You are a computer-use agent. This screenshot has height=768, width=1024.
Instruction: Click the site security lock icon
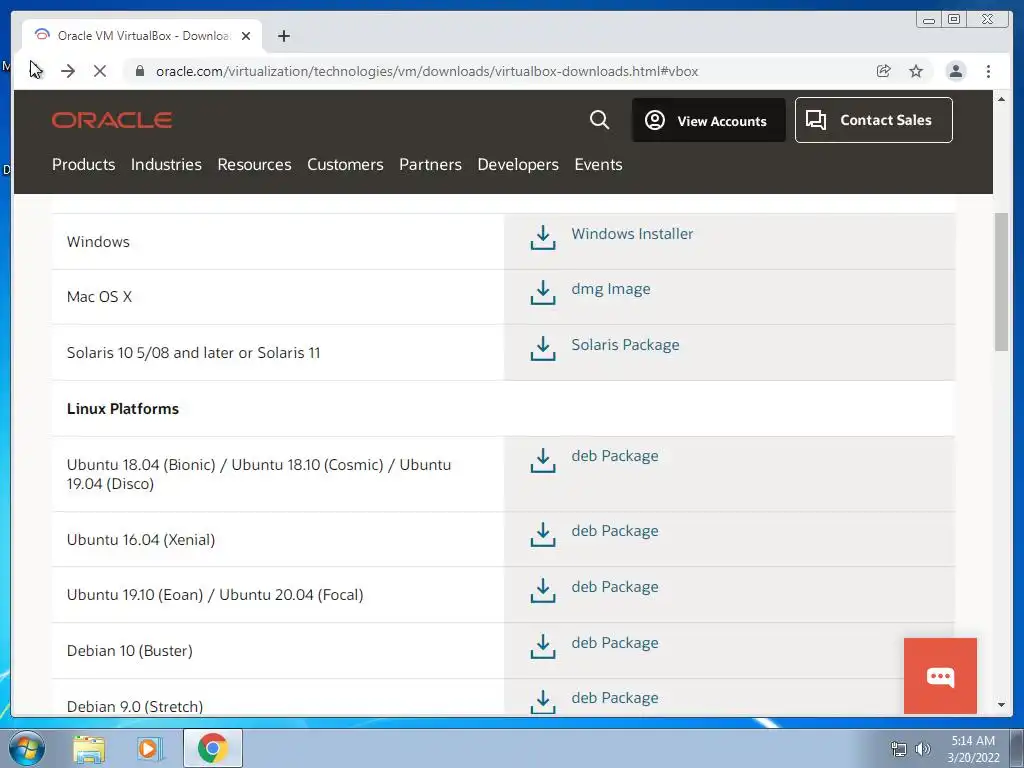(139, 71)
